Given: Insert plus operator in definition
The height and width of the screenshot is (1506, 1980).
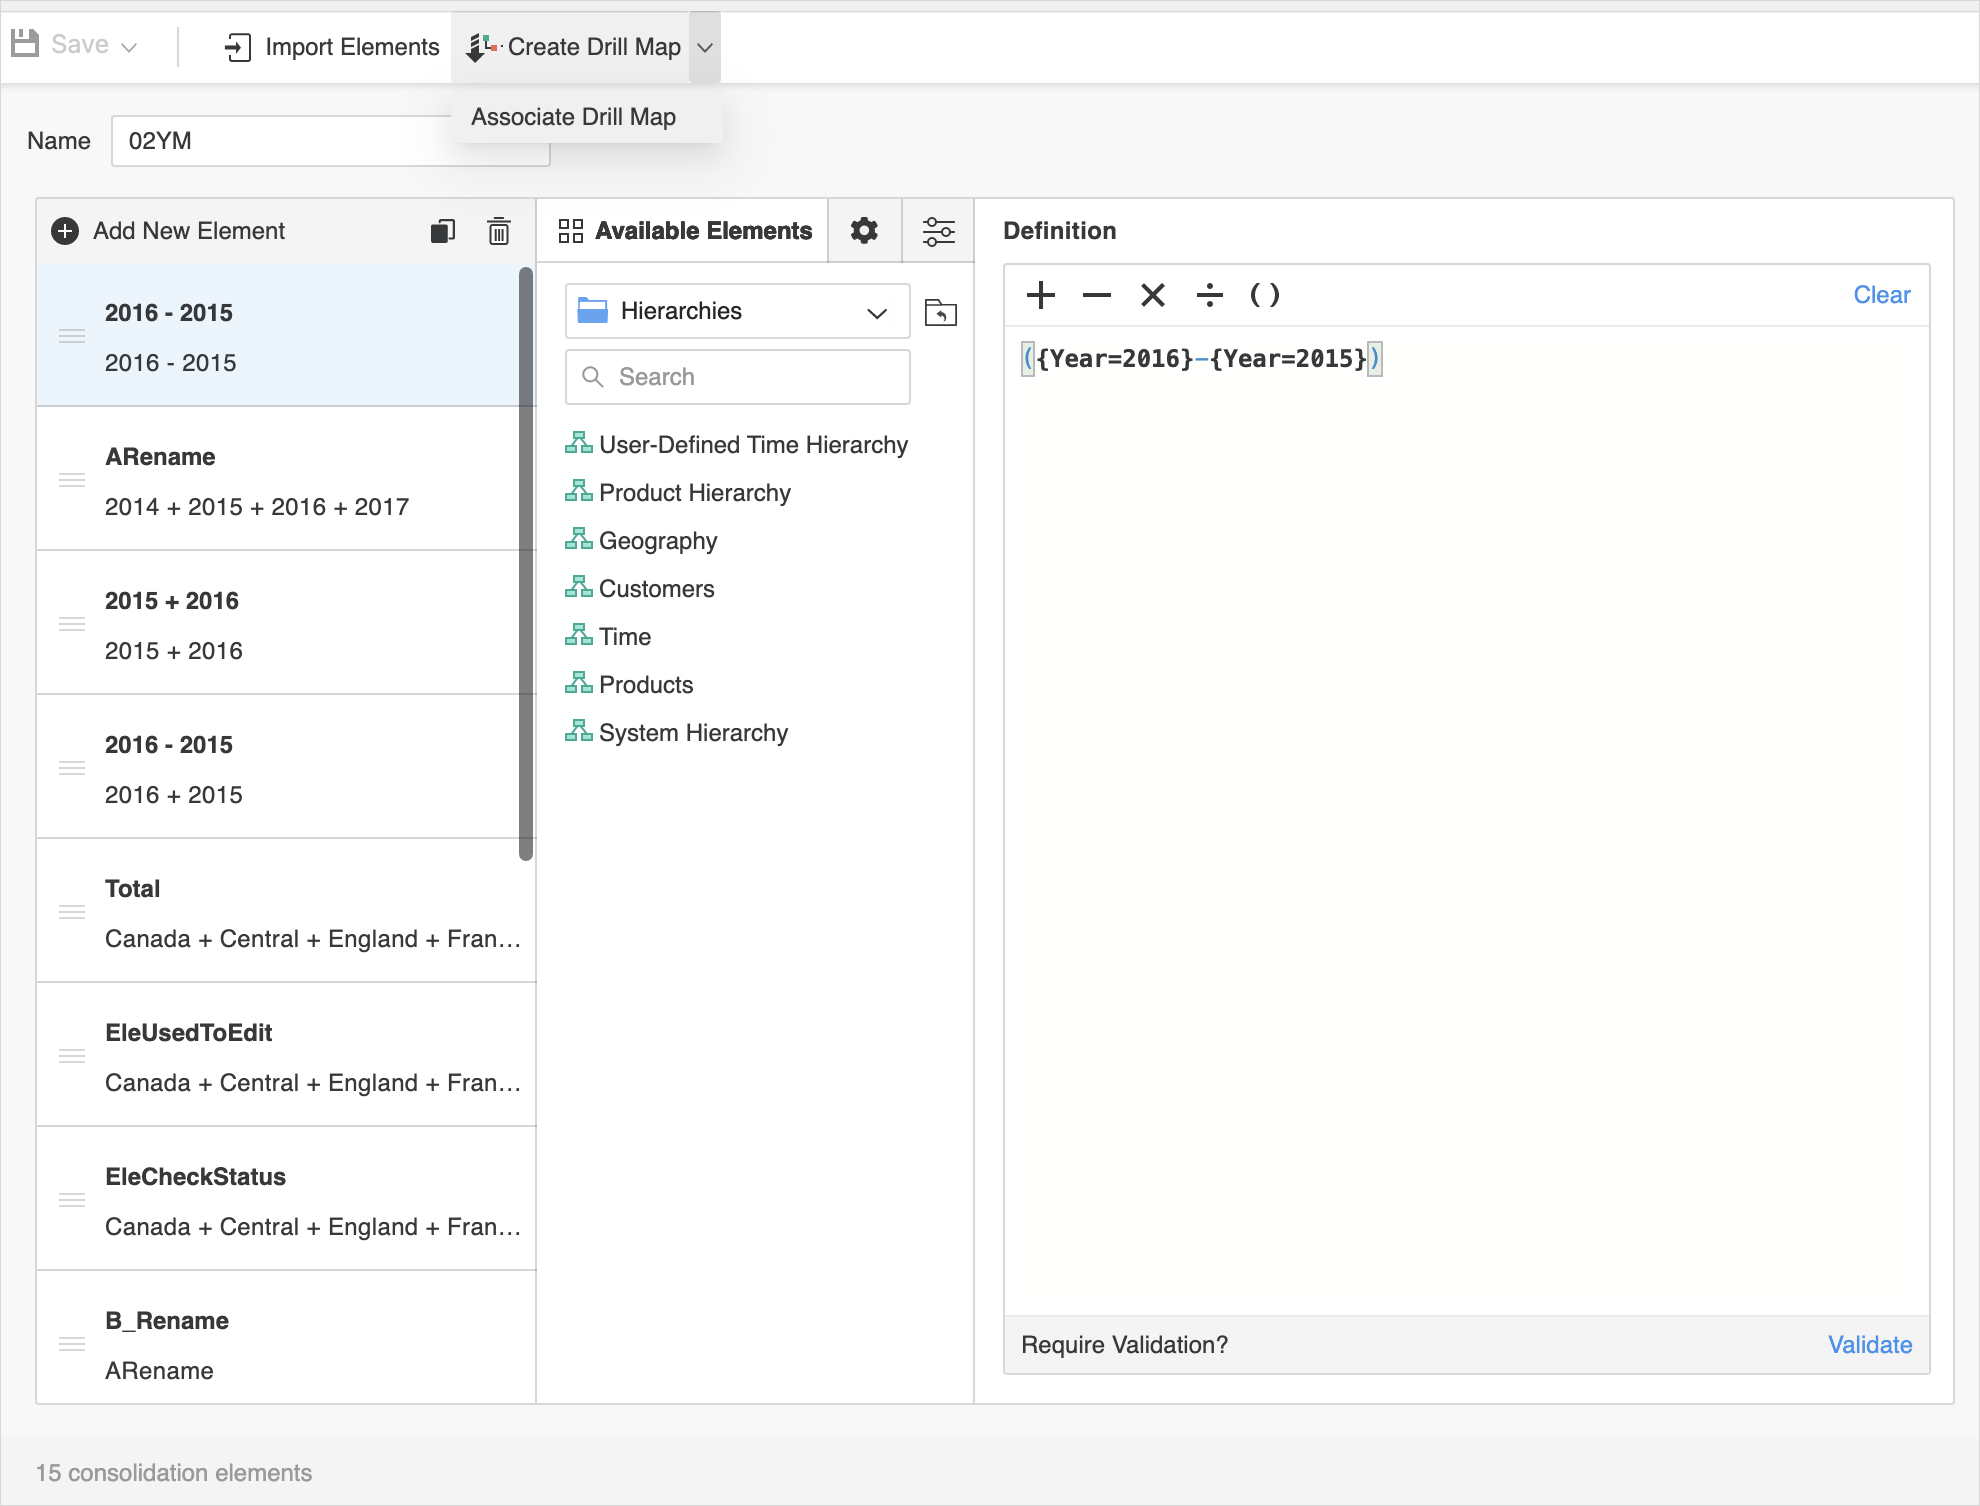Looking at the screenshot, I should point(1040,295).
